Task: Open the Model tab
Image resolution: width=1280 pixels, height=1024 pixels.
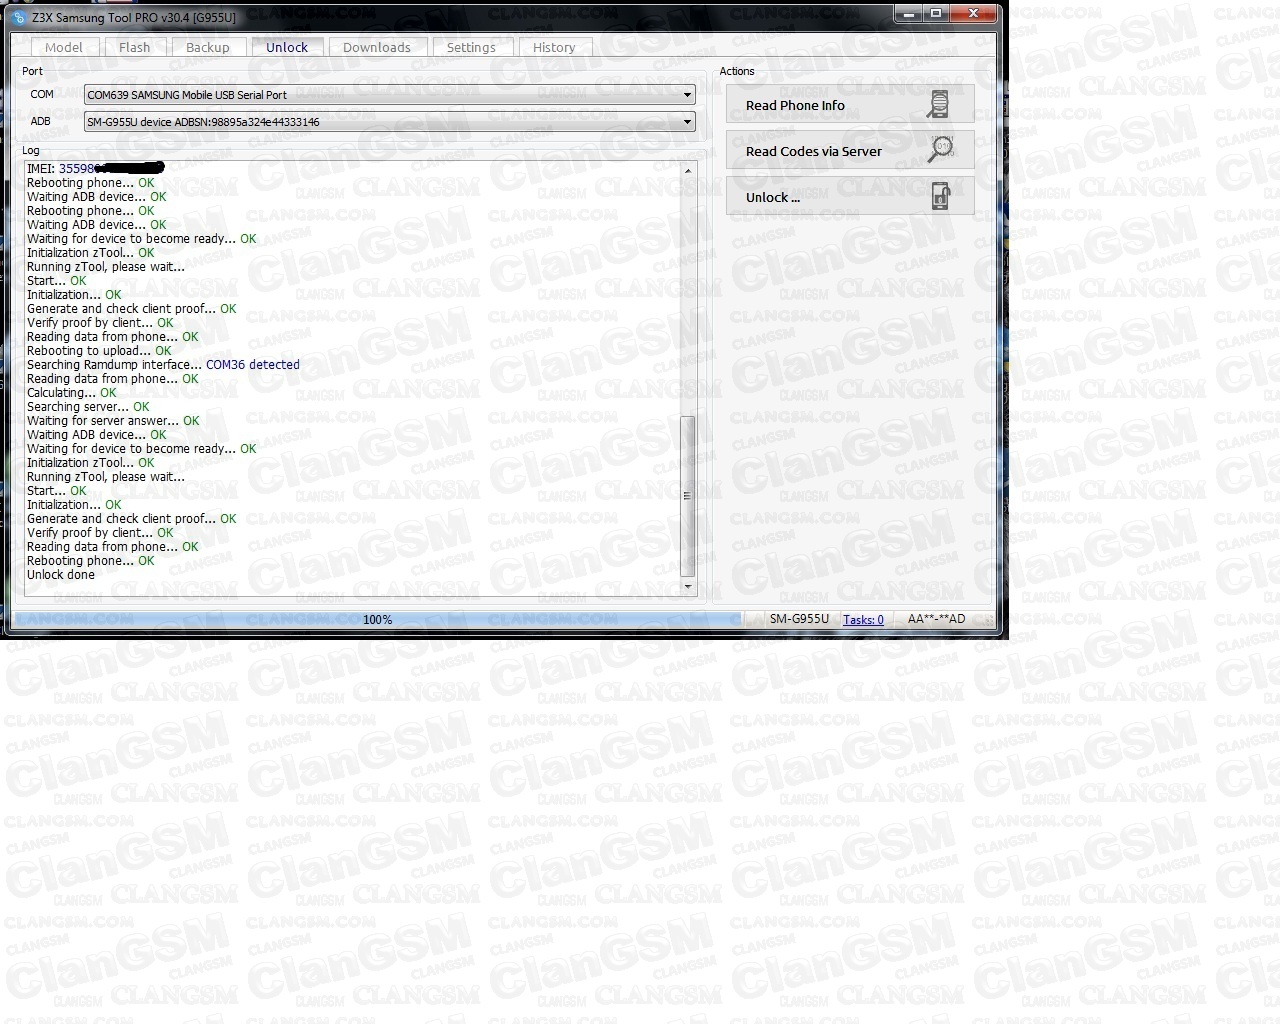Action: coord(63,47)
